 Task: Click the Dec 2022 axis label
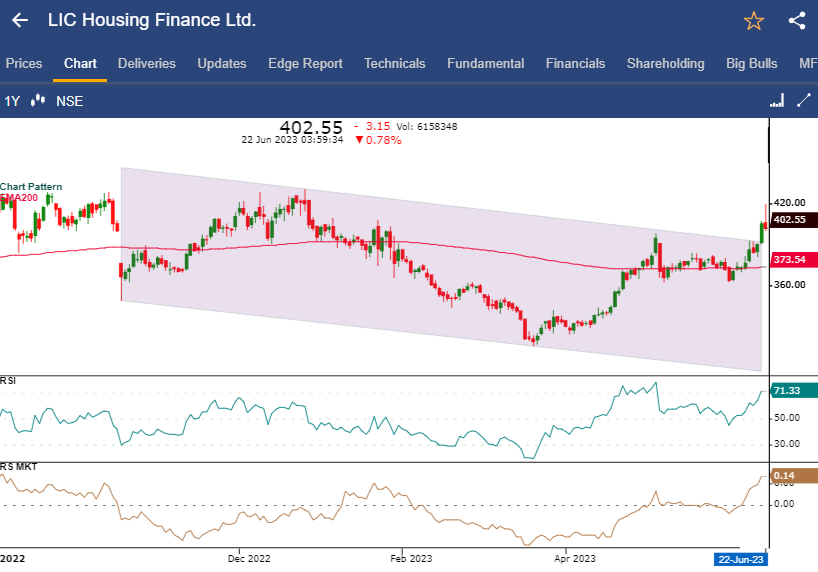point(249,558)
